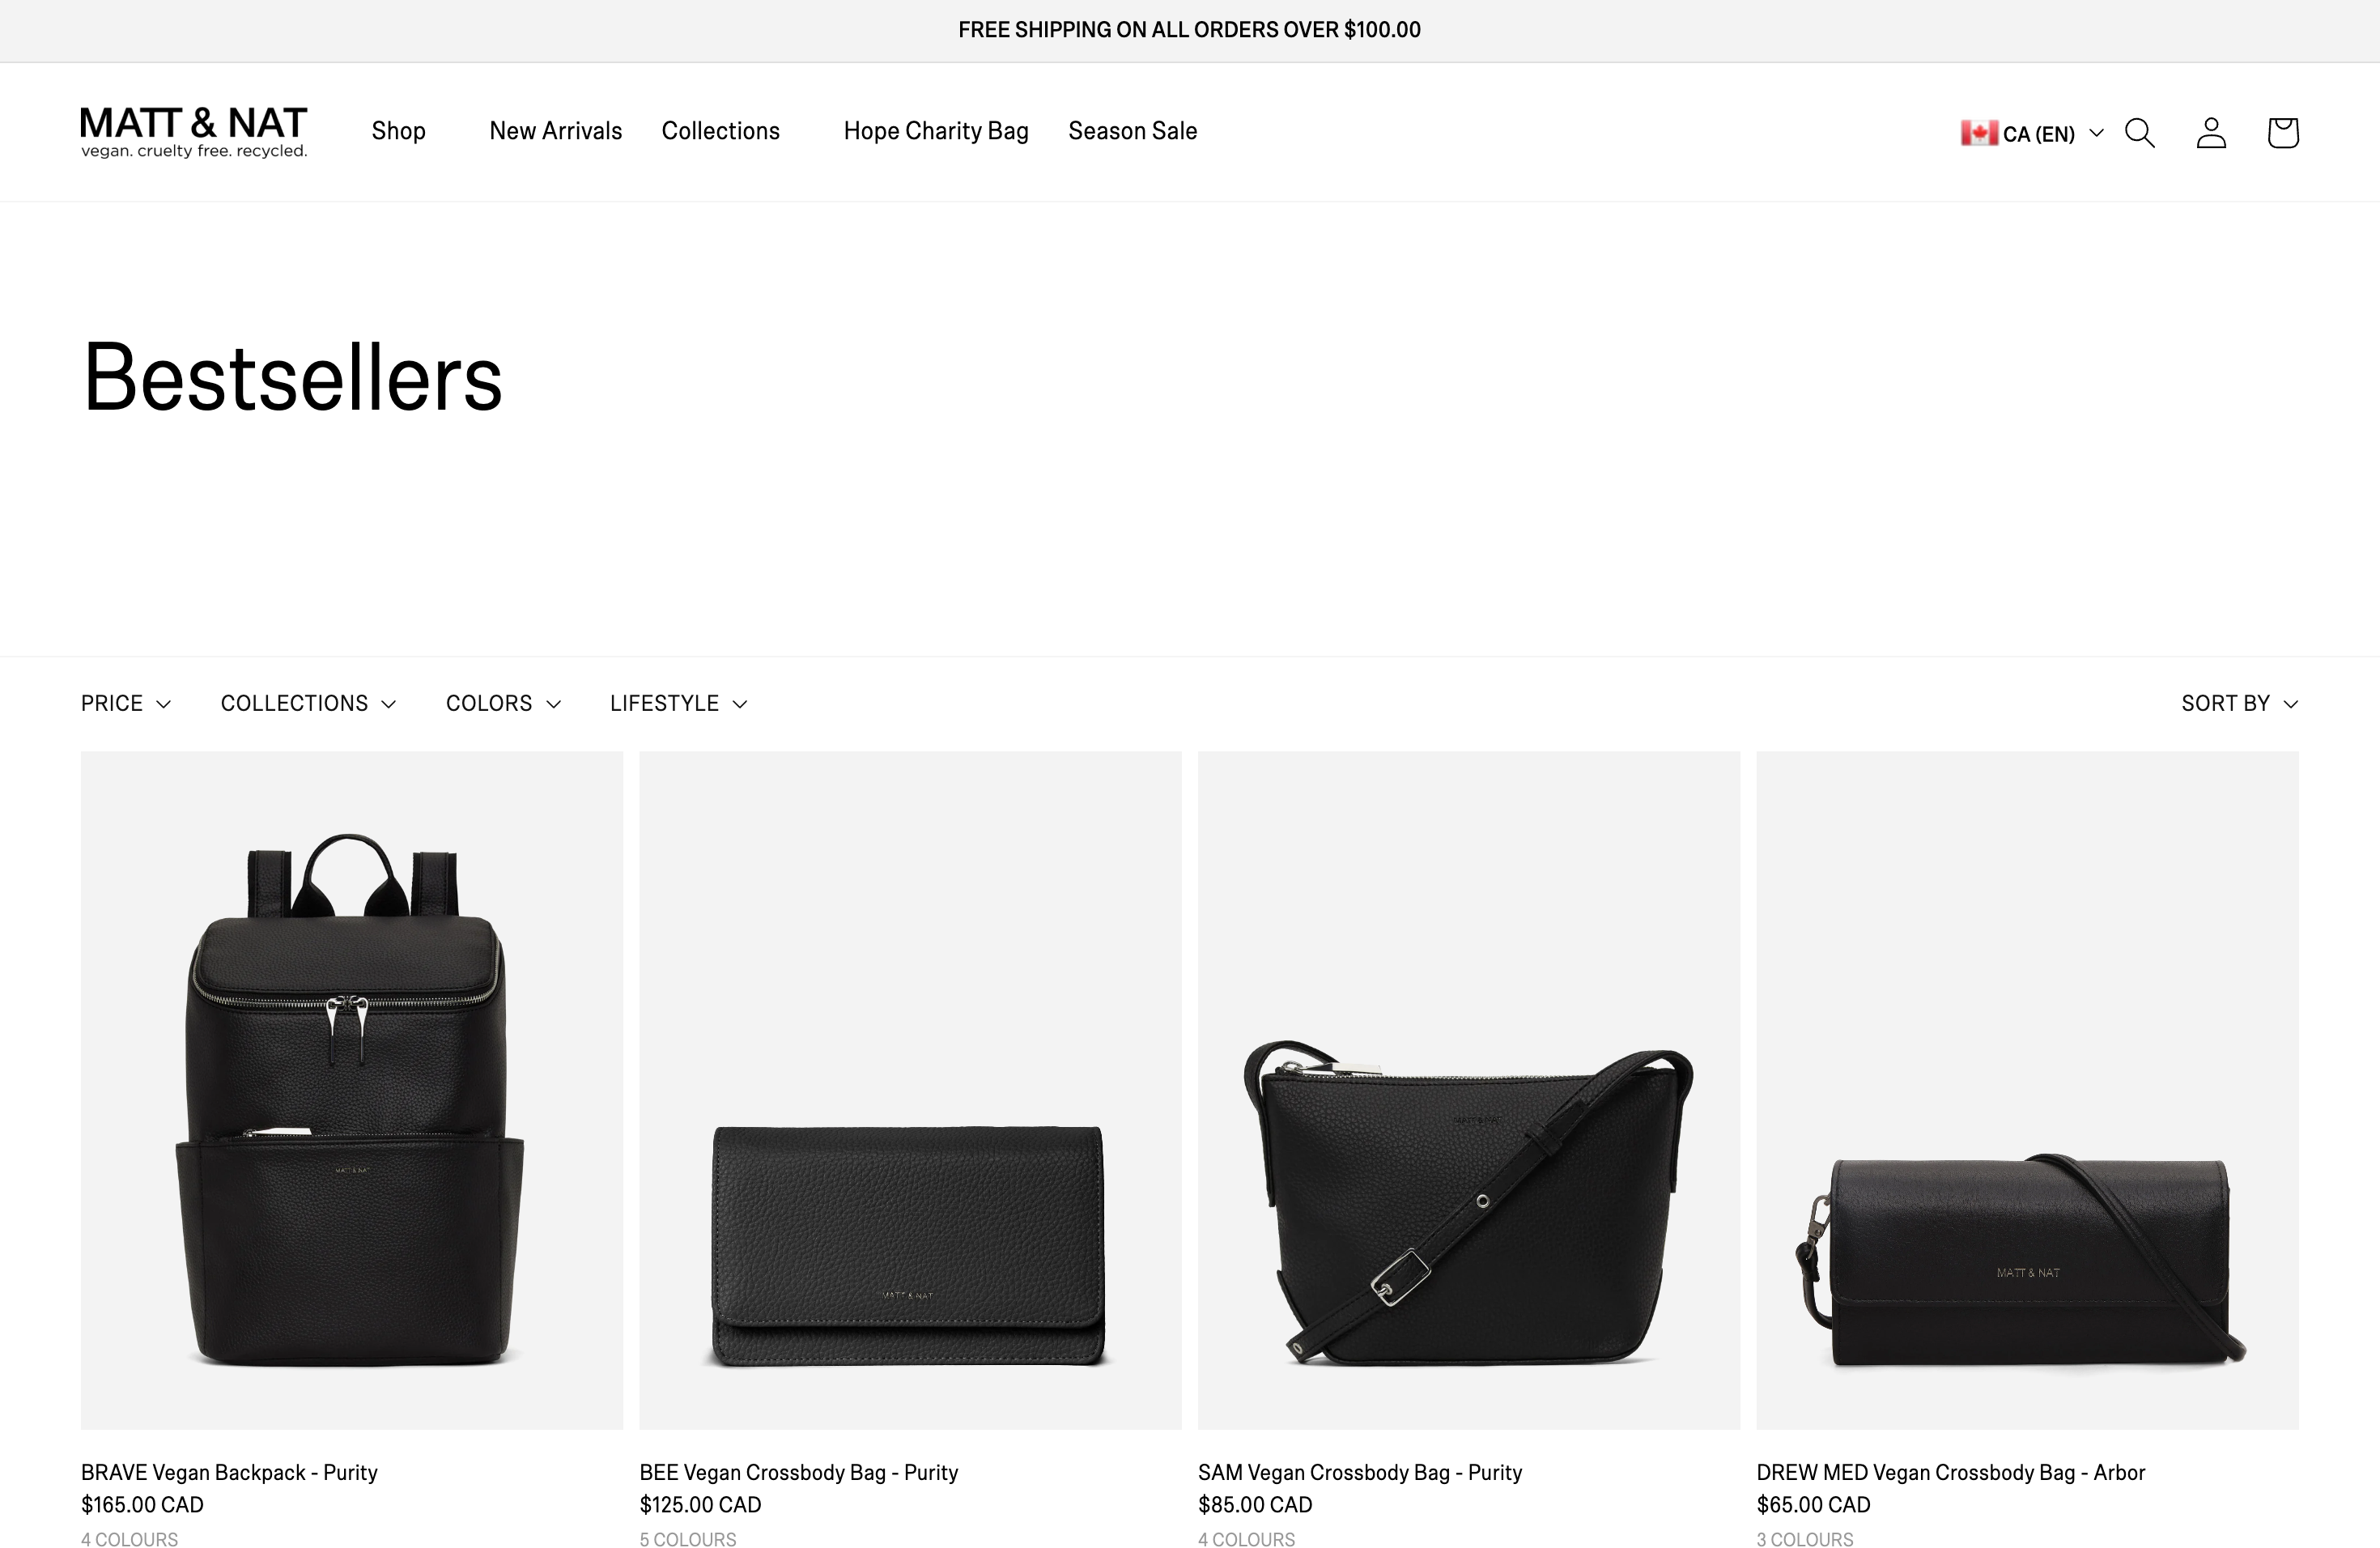
Task: Visit the Hope Charity Bag page
Action: tap(936, 131)
